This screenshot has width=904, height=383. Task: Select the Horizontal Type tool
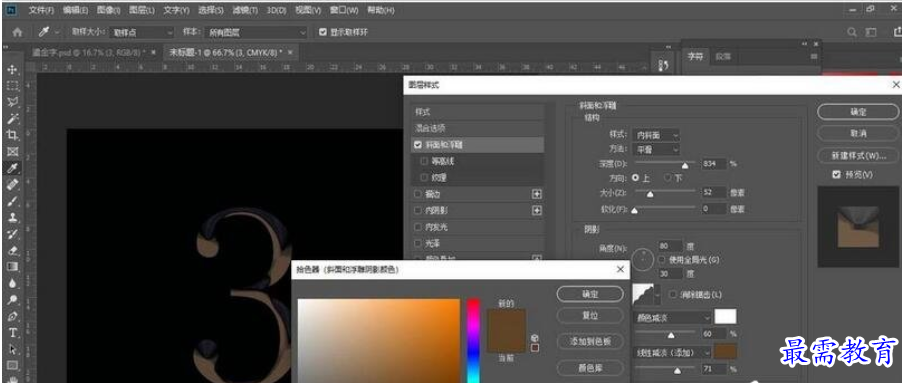[x=12, y=333]
